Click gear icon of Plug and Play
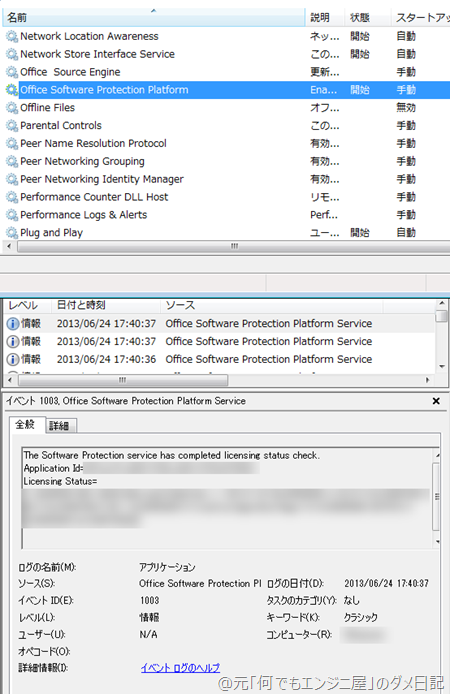The width and height of the screenshot is (450, 694). [12, 232]
